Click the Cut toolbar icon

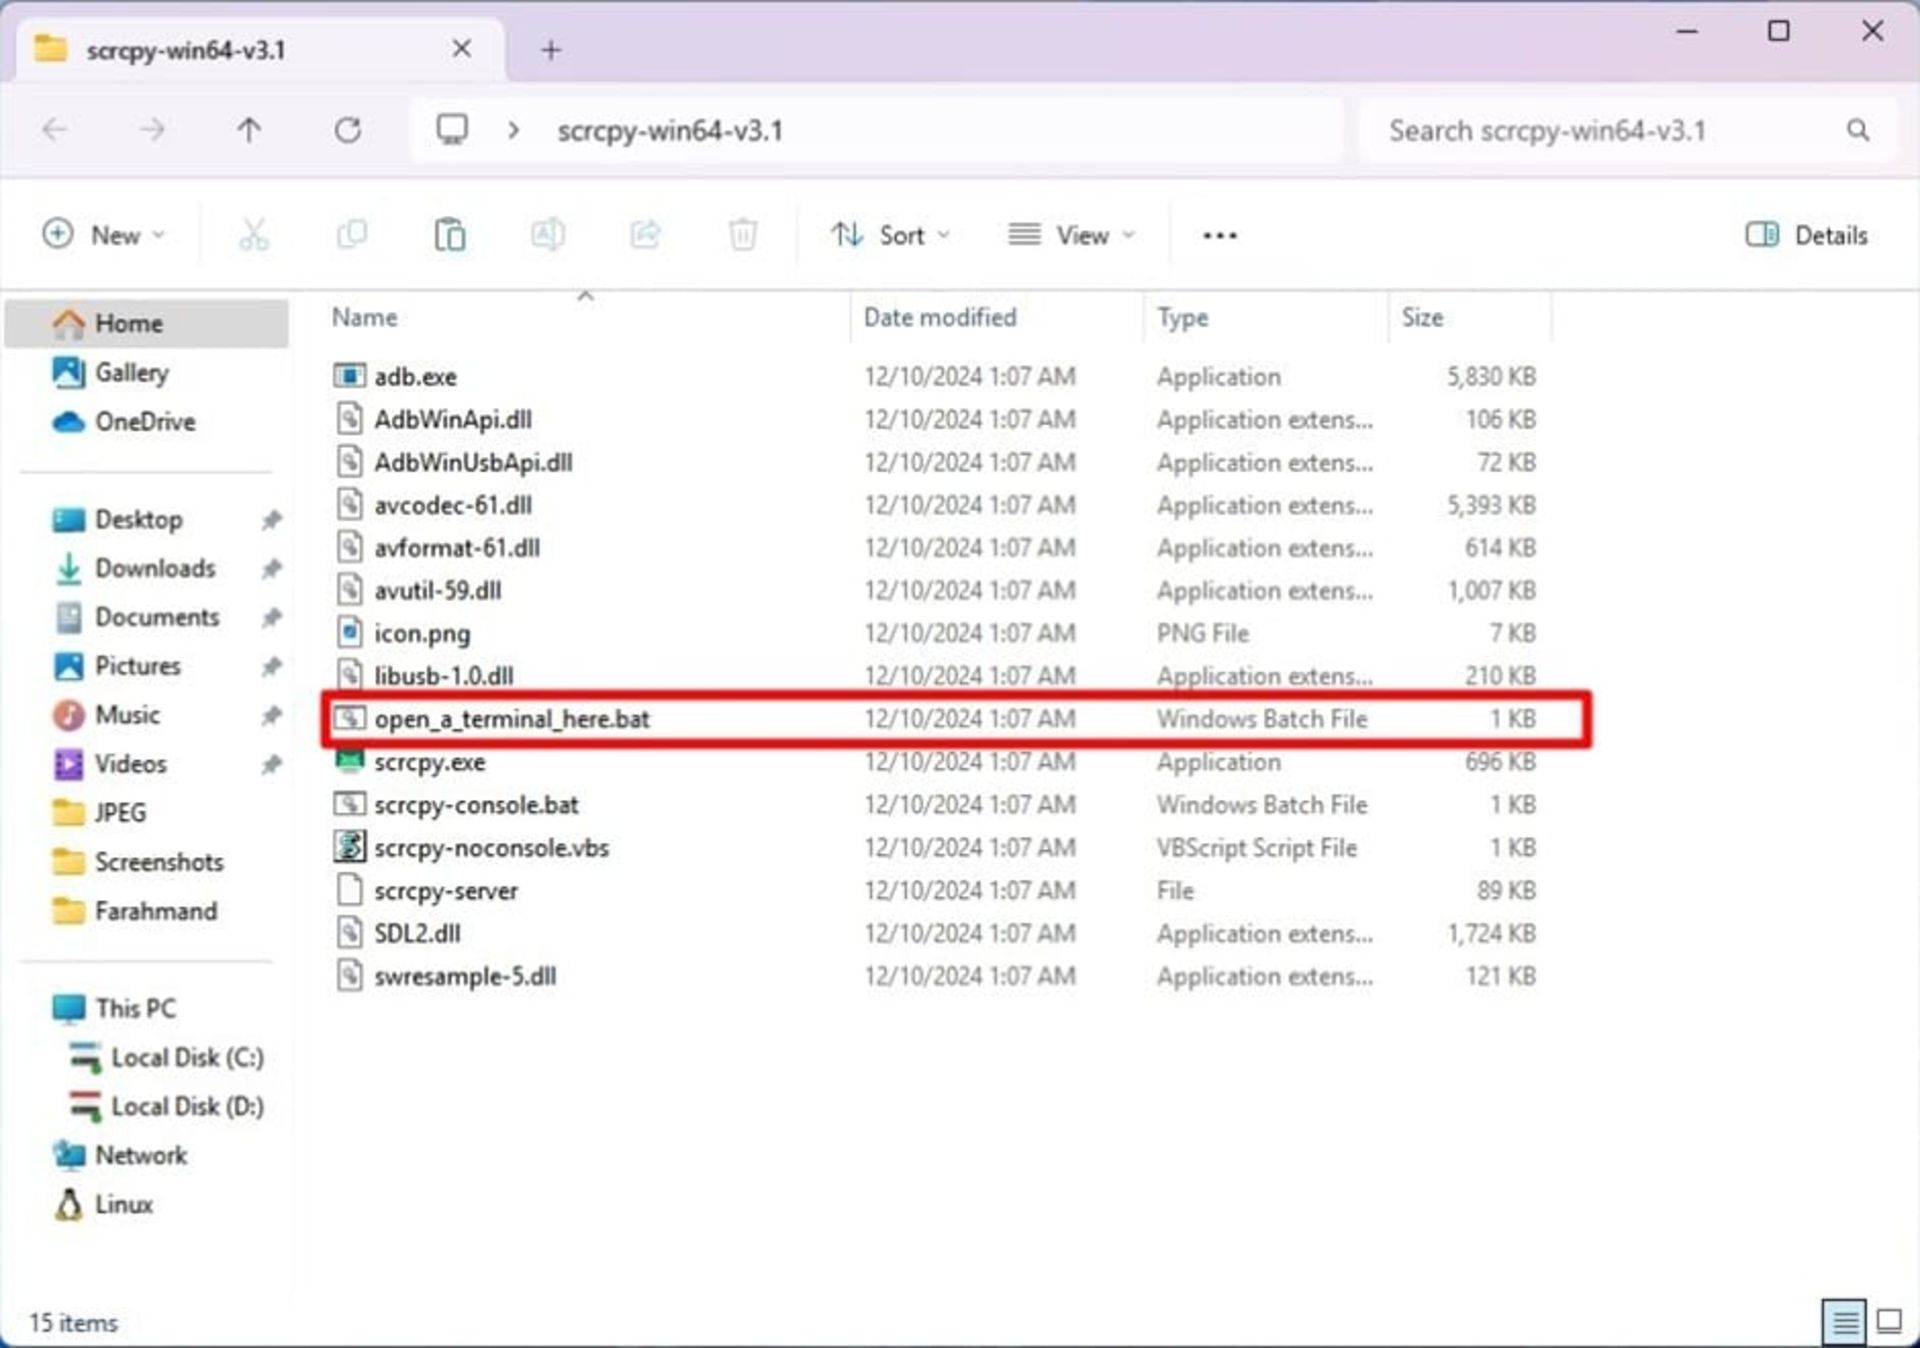(x=253, y=235)
